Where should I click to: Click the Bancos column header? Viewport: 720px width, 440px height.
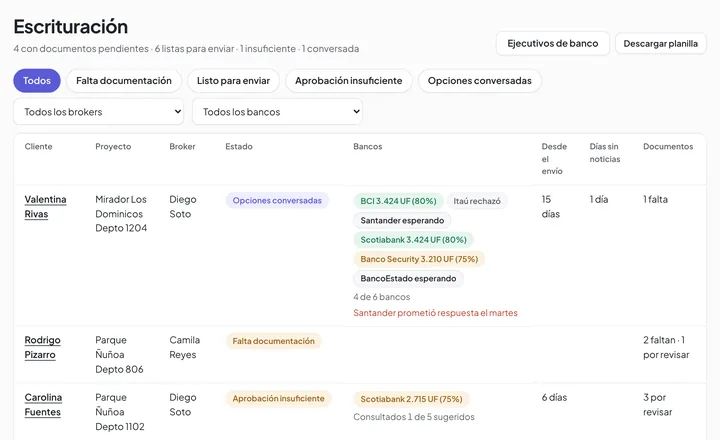(367, 147)
